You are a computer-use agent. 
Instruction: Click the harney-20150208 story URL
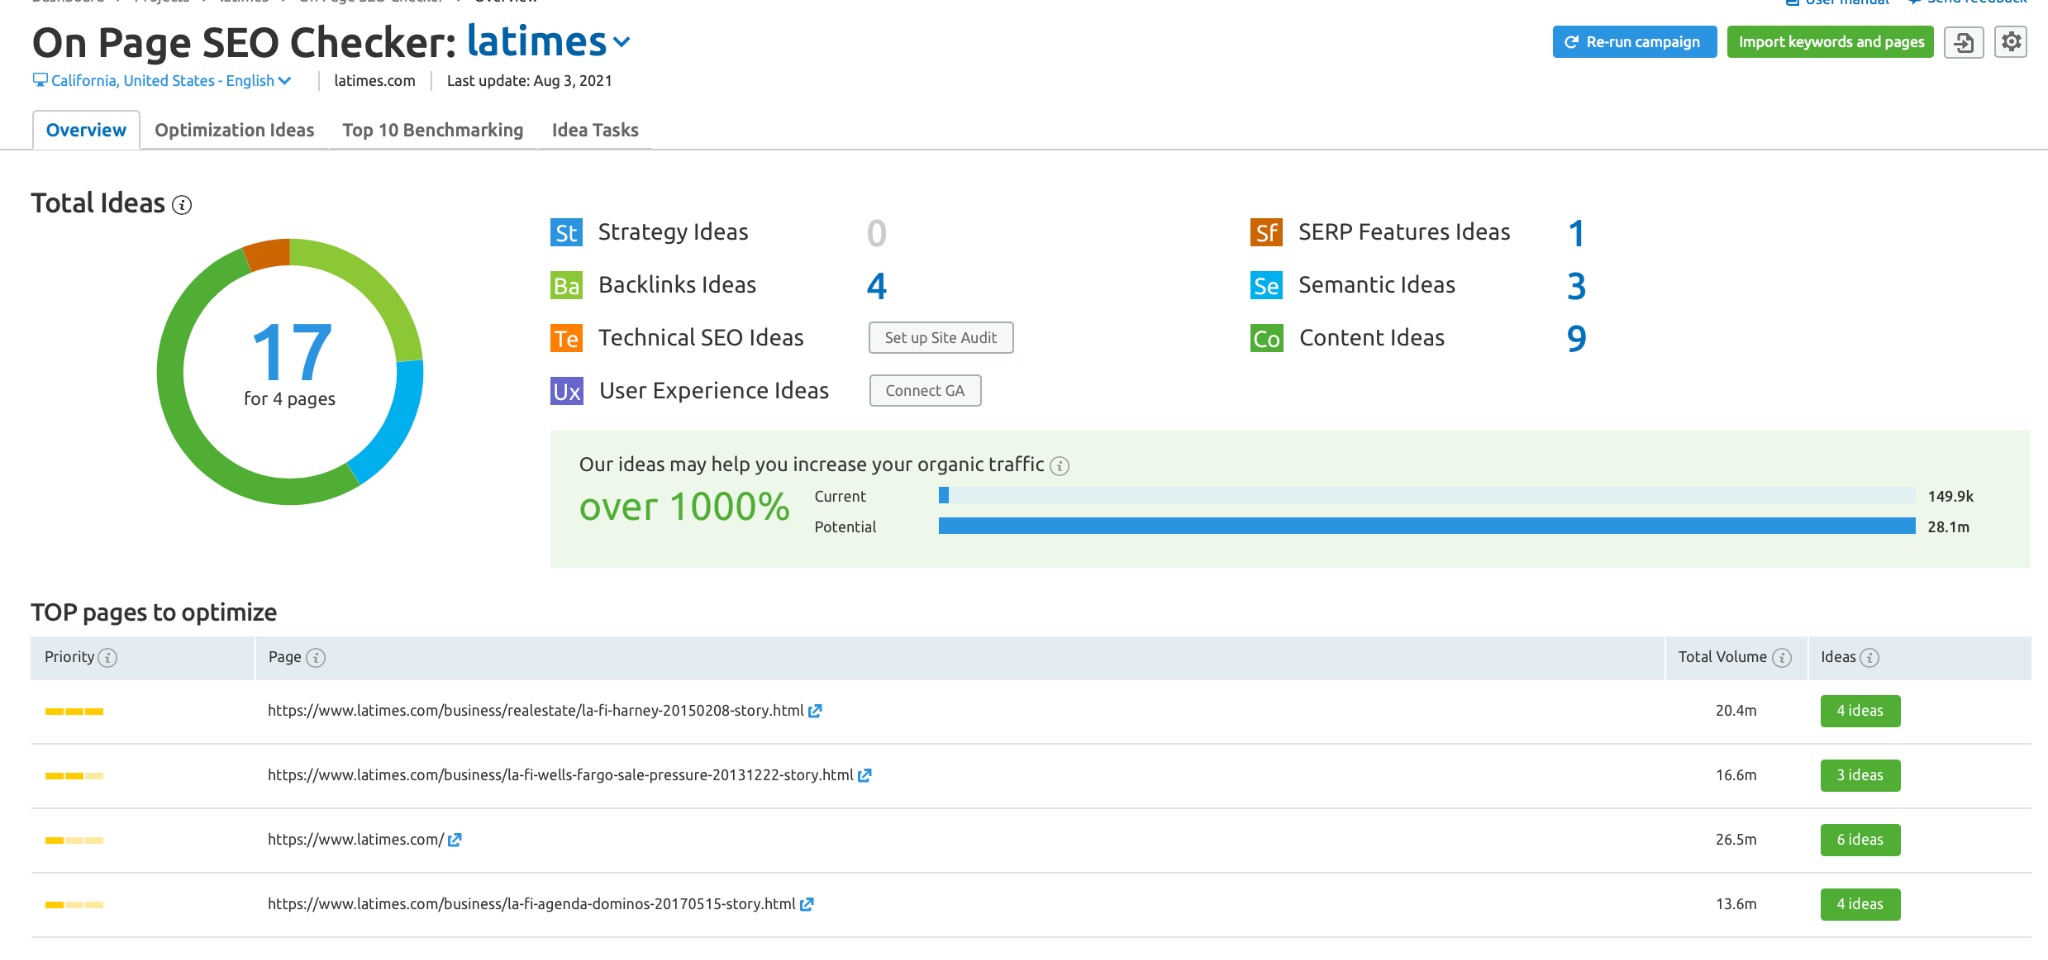(535, 711)
